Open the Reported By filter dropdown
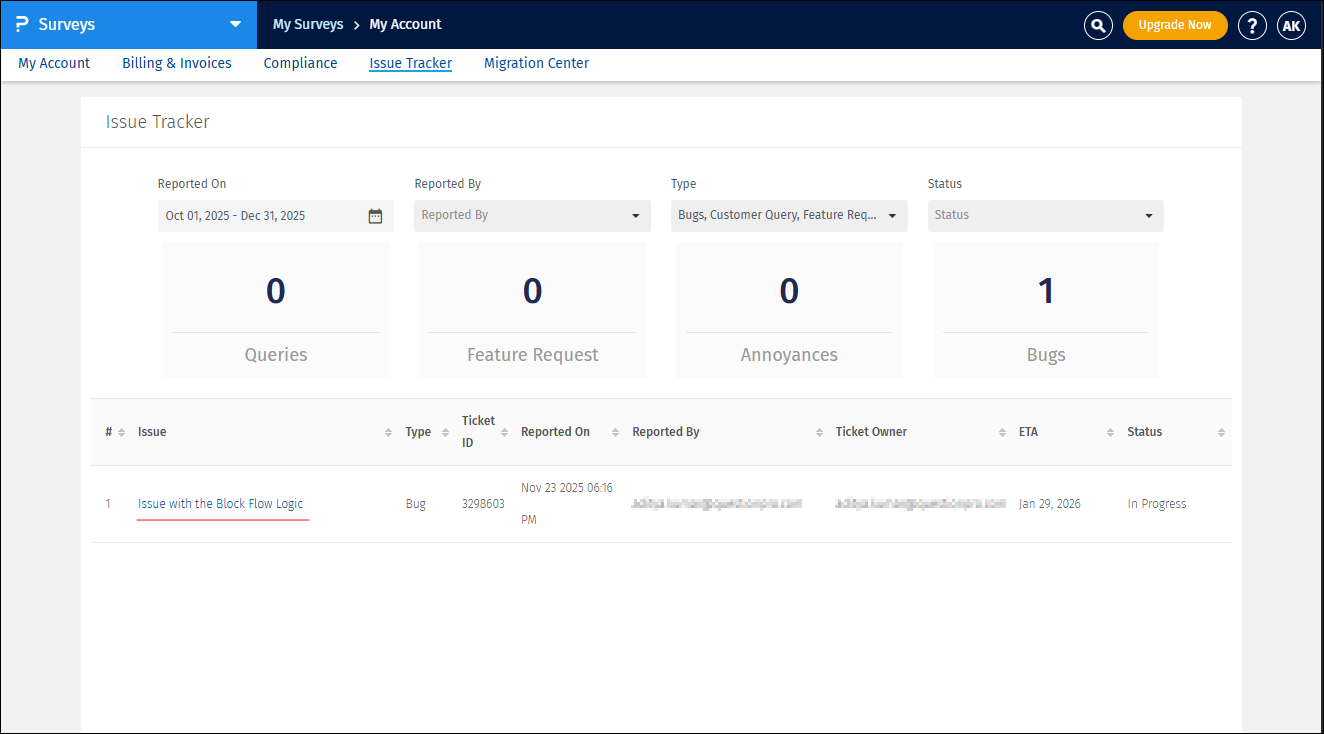 coord(532,215)
